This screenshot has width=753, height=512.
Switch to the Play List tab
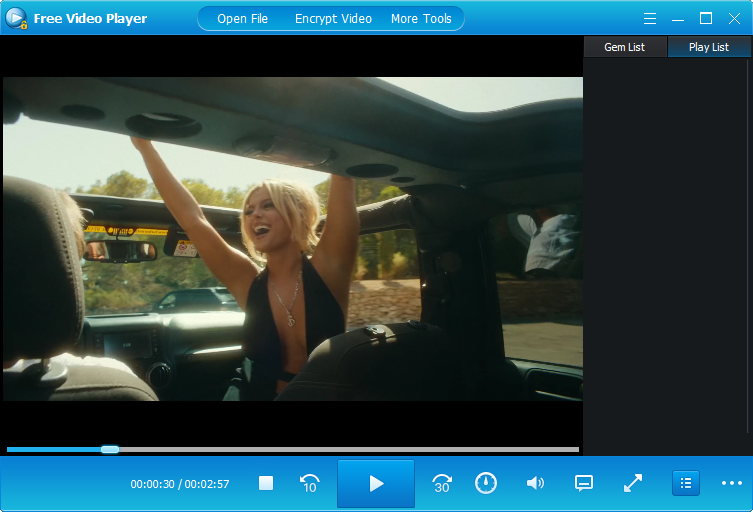(x=709, y=47)
